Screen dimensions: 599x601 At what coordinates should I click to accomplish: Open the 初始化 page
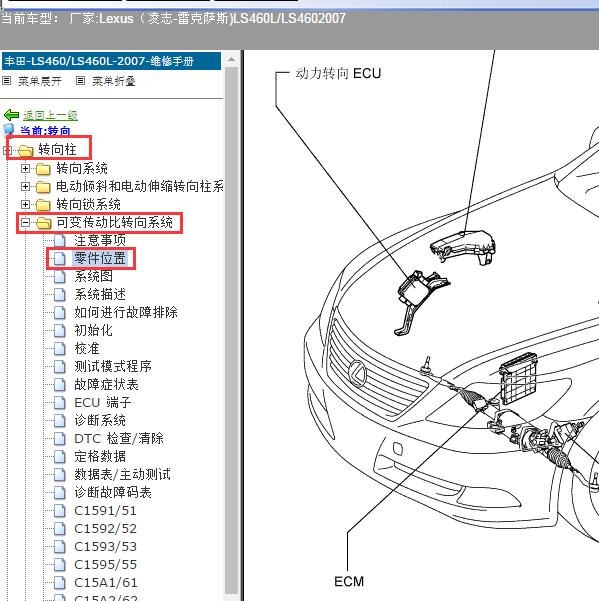coord(94,330)
